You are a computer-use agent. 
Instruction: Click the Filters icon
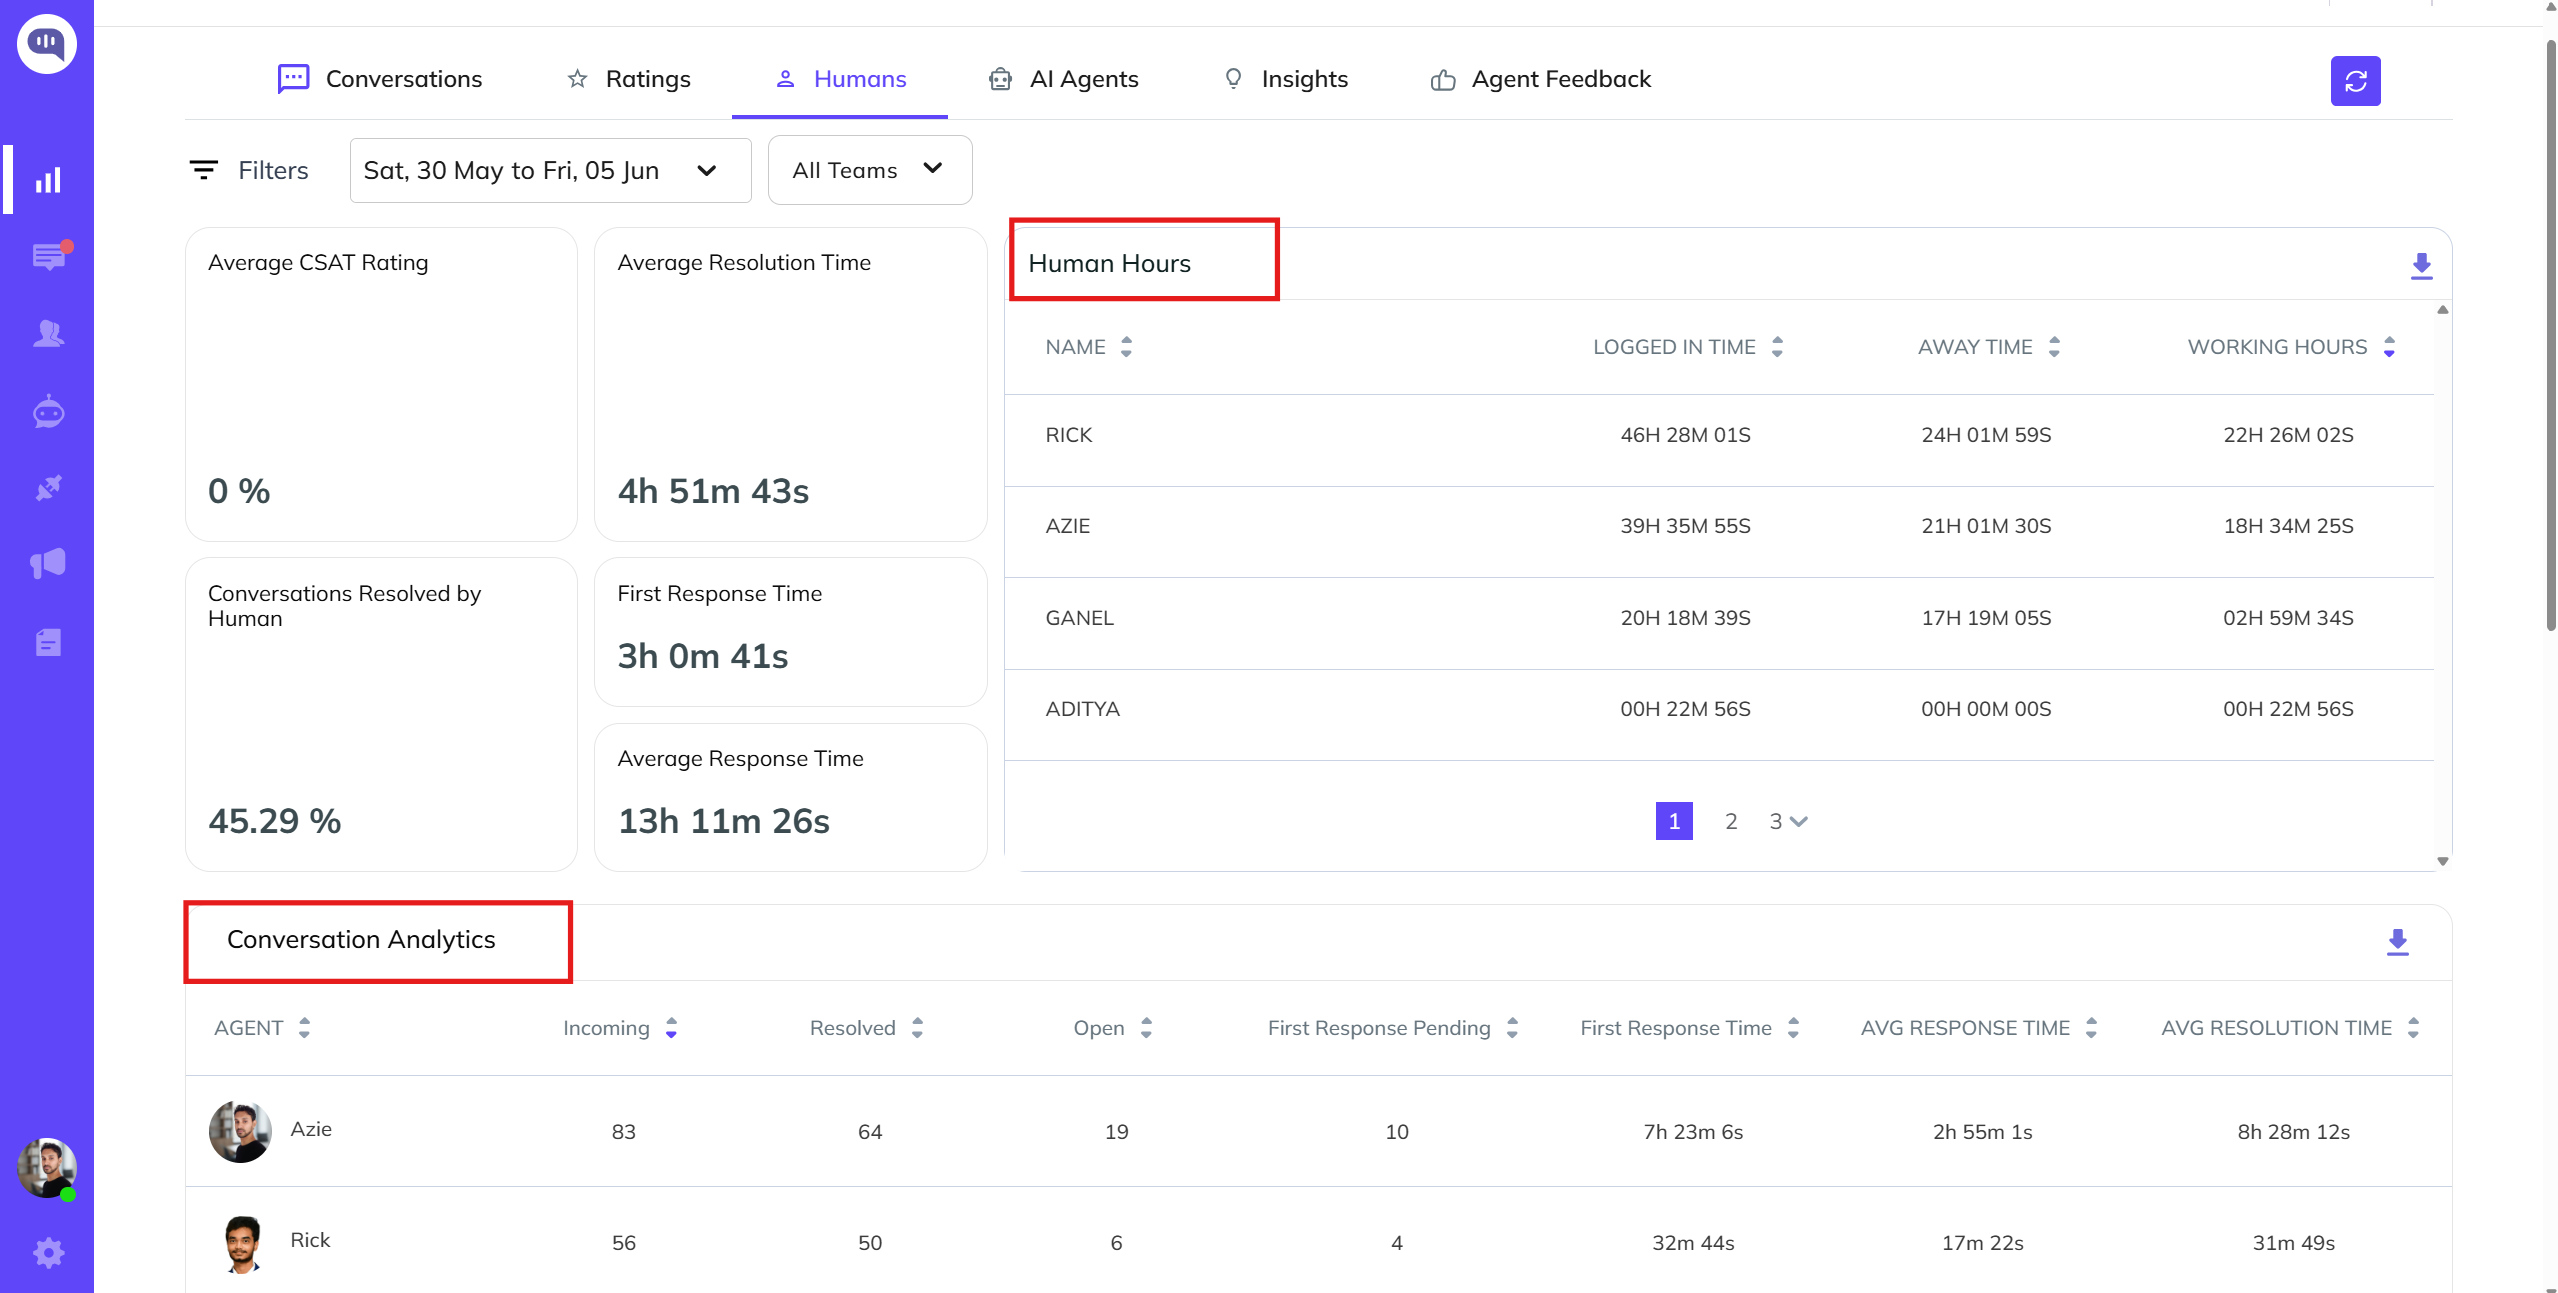click(203, 170)
